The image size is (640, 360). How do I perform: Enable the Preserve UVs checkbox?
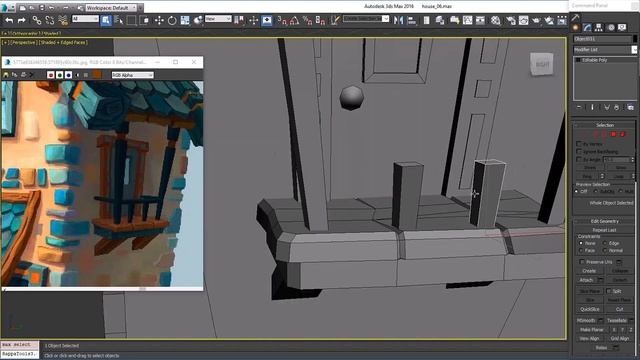582,262
